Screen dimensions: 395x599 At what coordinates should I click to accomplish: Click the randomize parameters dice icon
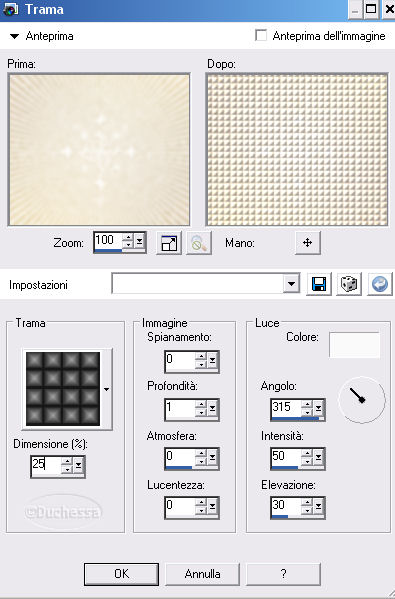(349, 284)
